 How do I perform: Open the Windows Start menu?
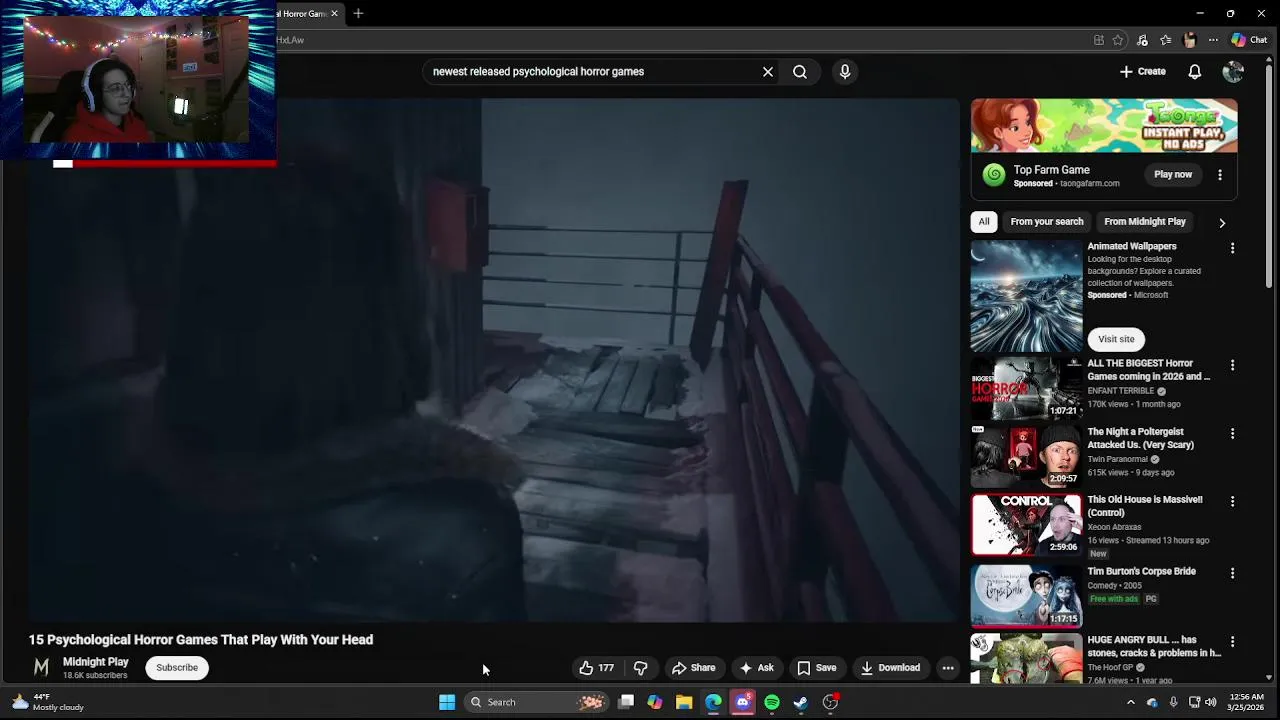pyautogui.click(x=447, y=702)
